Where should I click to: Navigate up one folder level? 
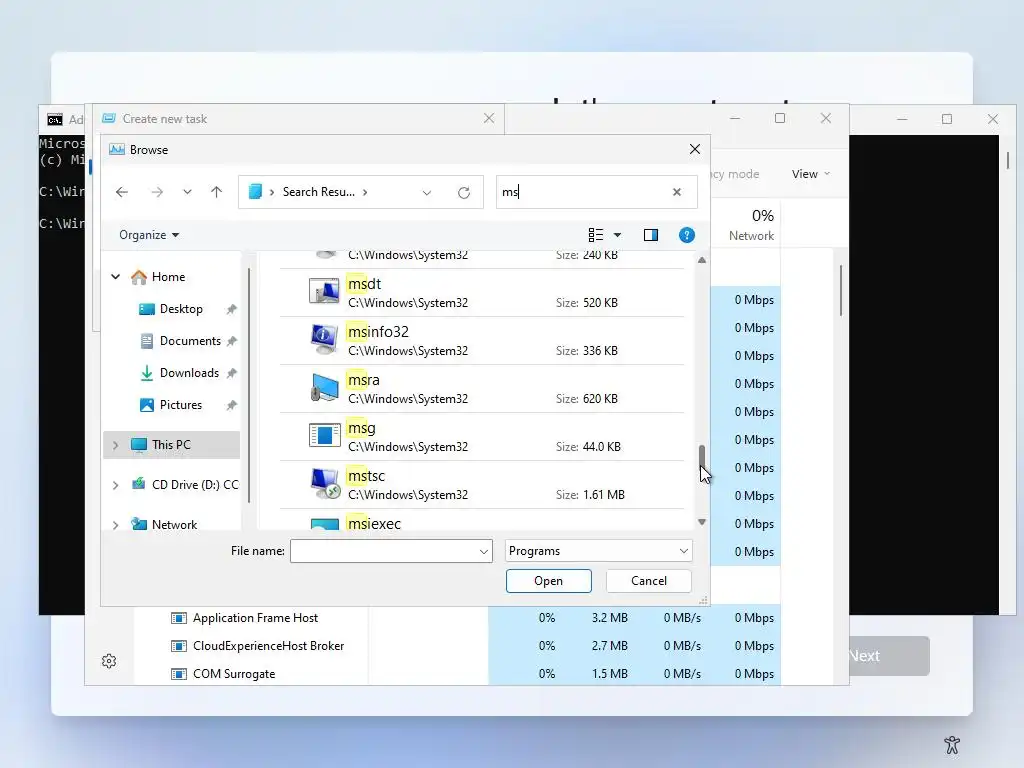[217, 192]
